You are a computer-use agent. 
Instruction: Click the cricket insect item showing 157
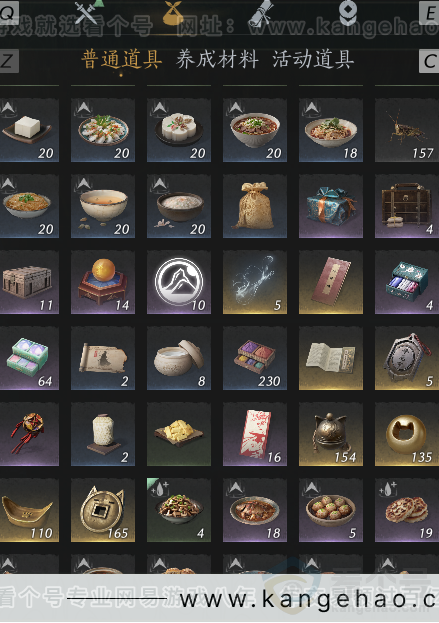[407, 130]
